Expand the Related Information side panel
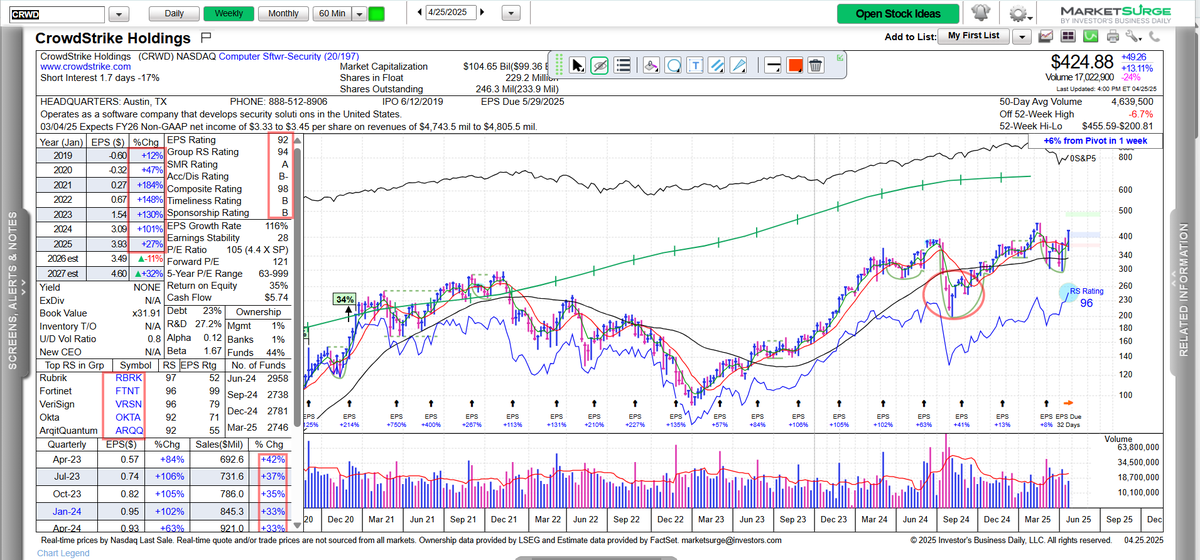Screen dimensions: 1200x560 pos(1184,290)
